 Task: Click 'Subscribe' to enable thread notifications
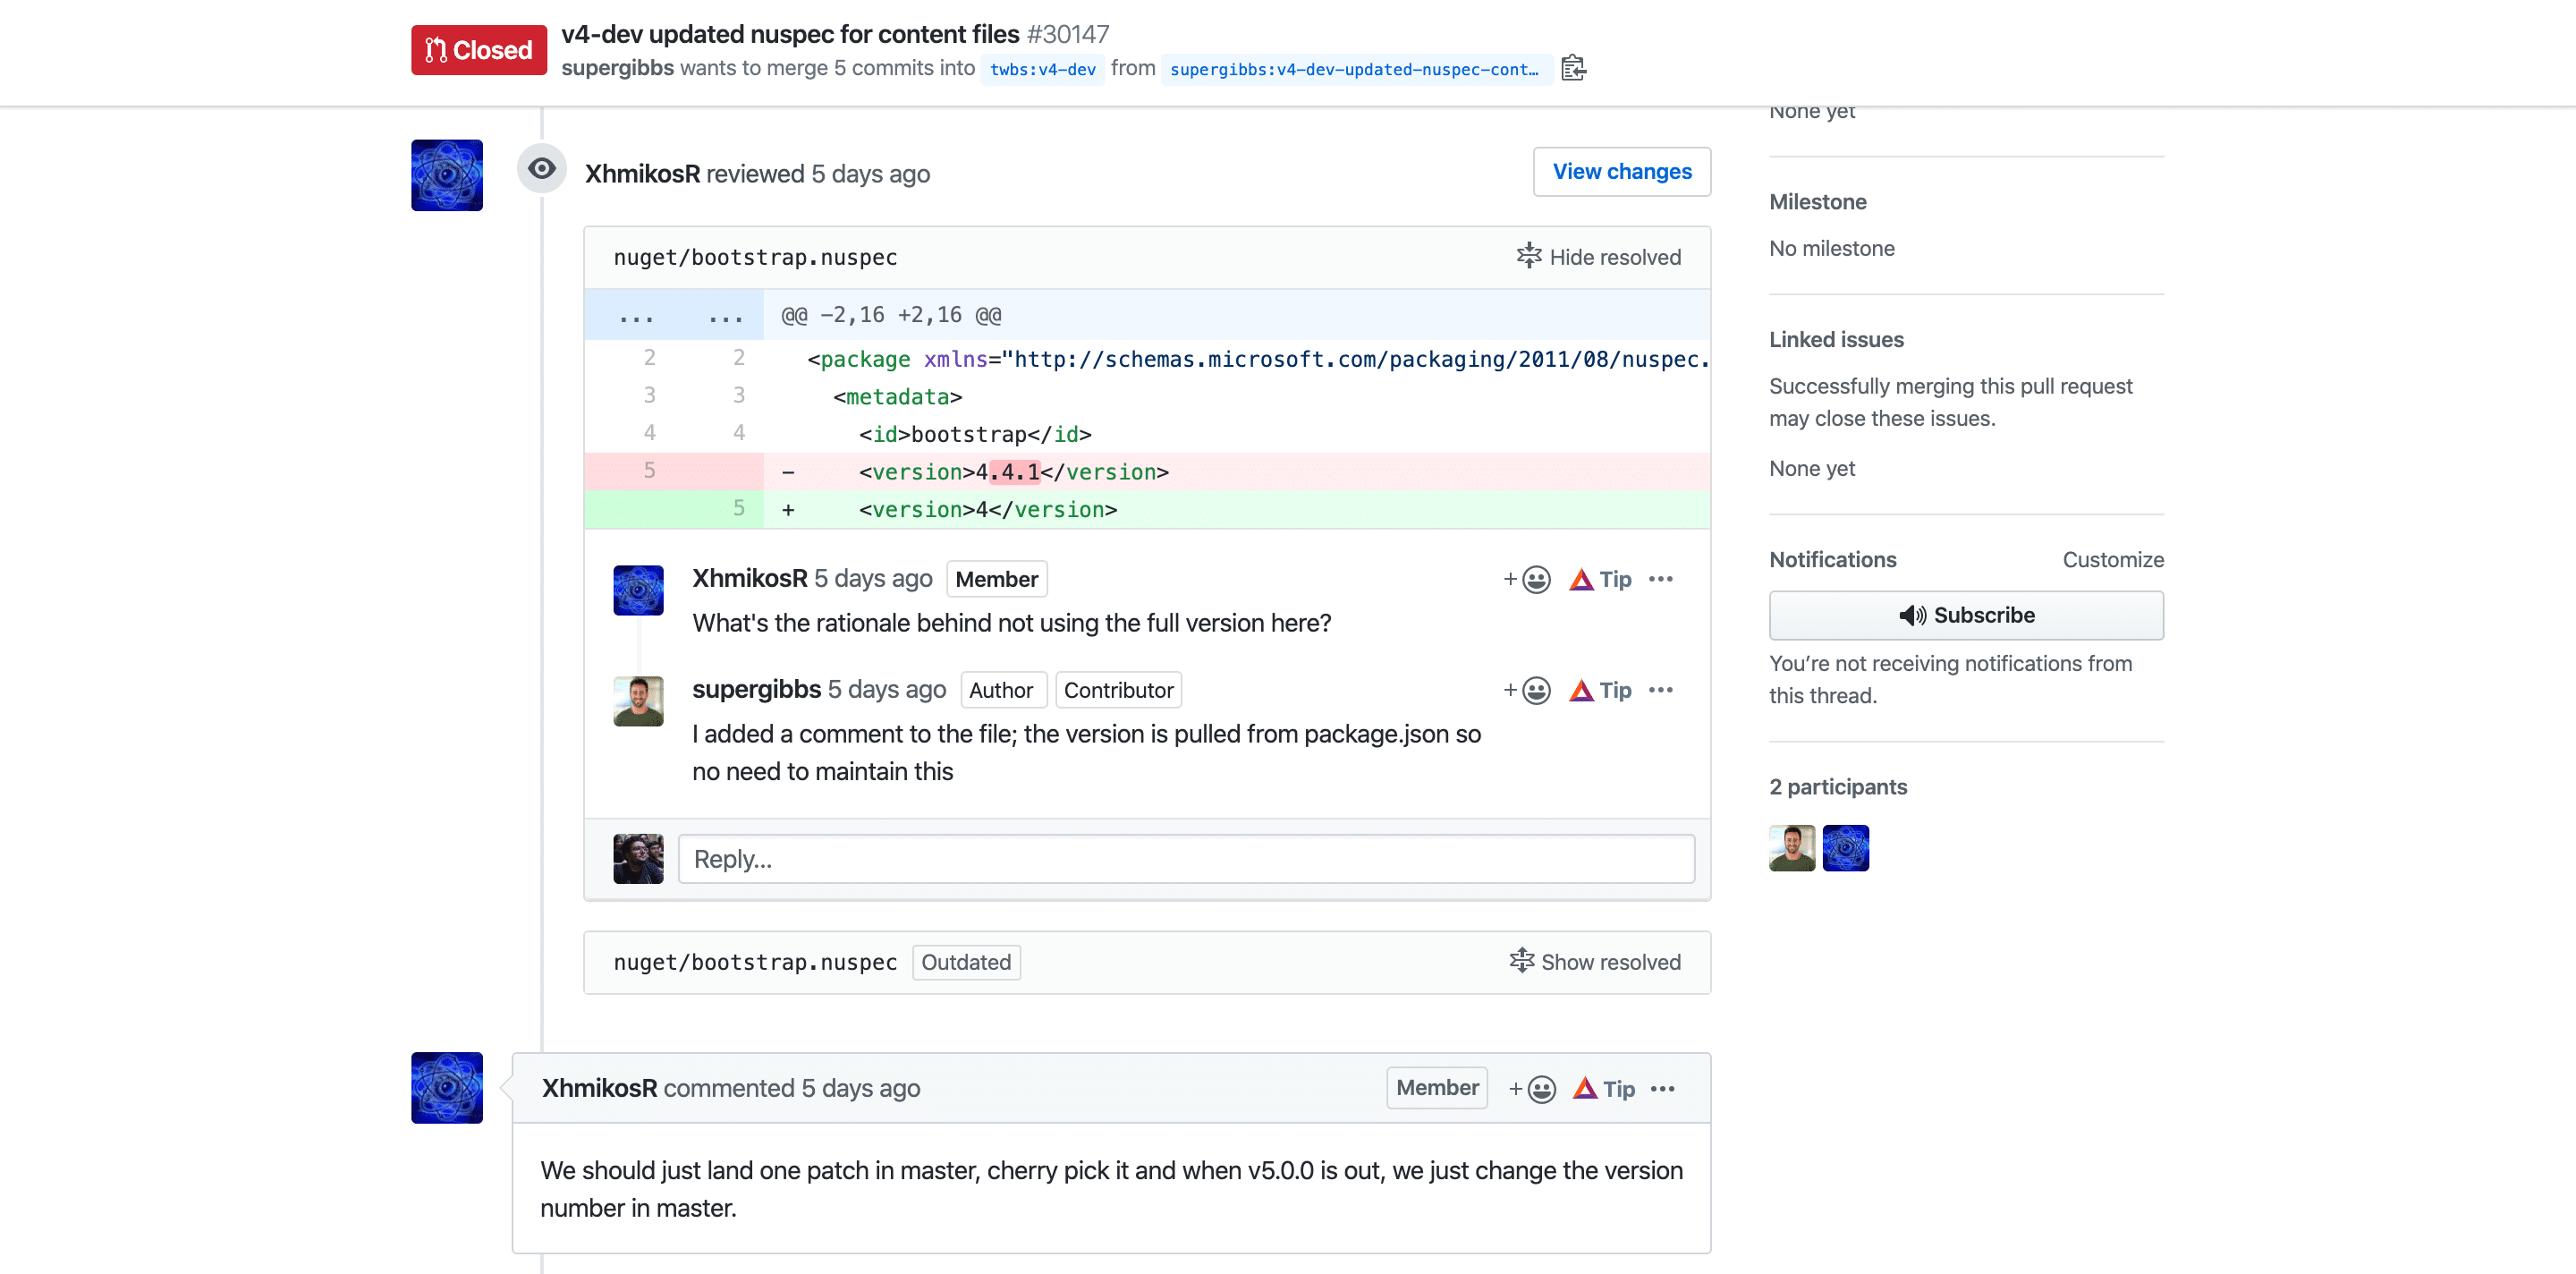point(1967,615)
